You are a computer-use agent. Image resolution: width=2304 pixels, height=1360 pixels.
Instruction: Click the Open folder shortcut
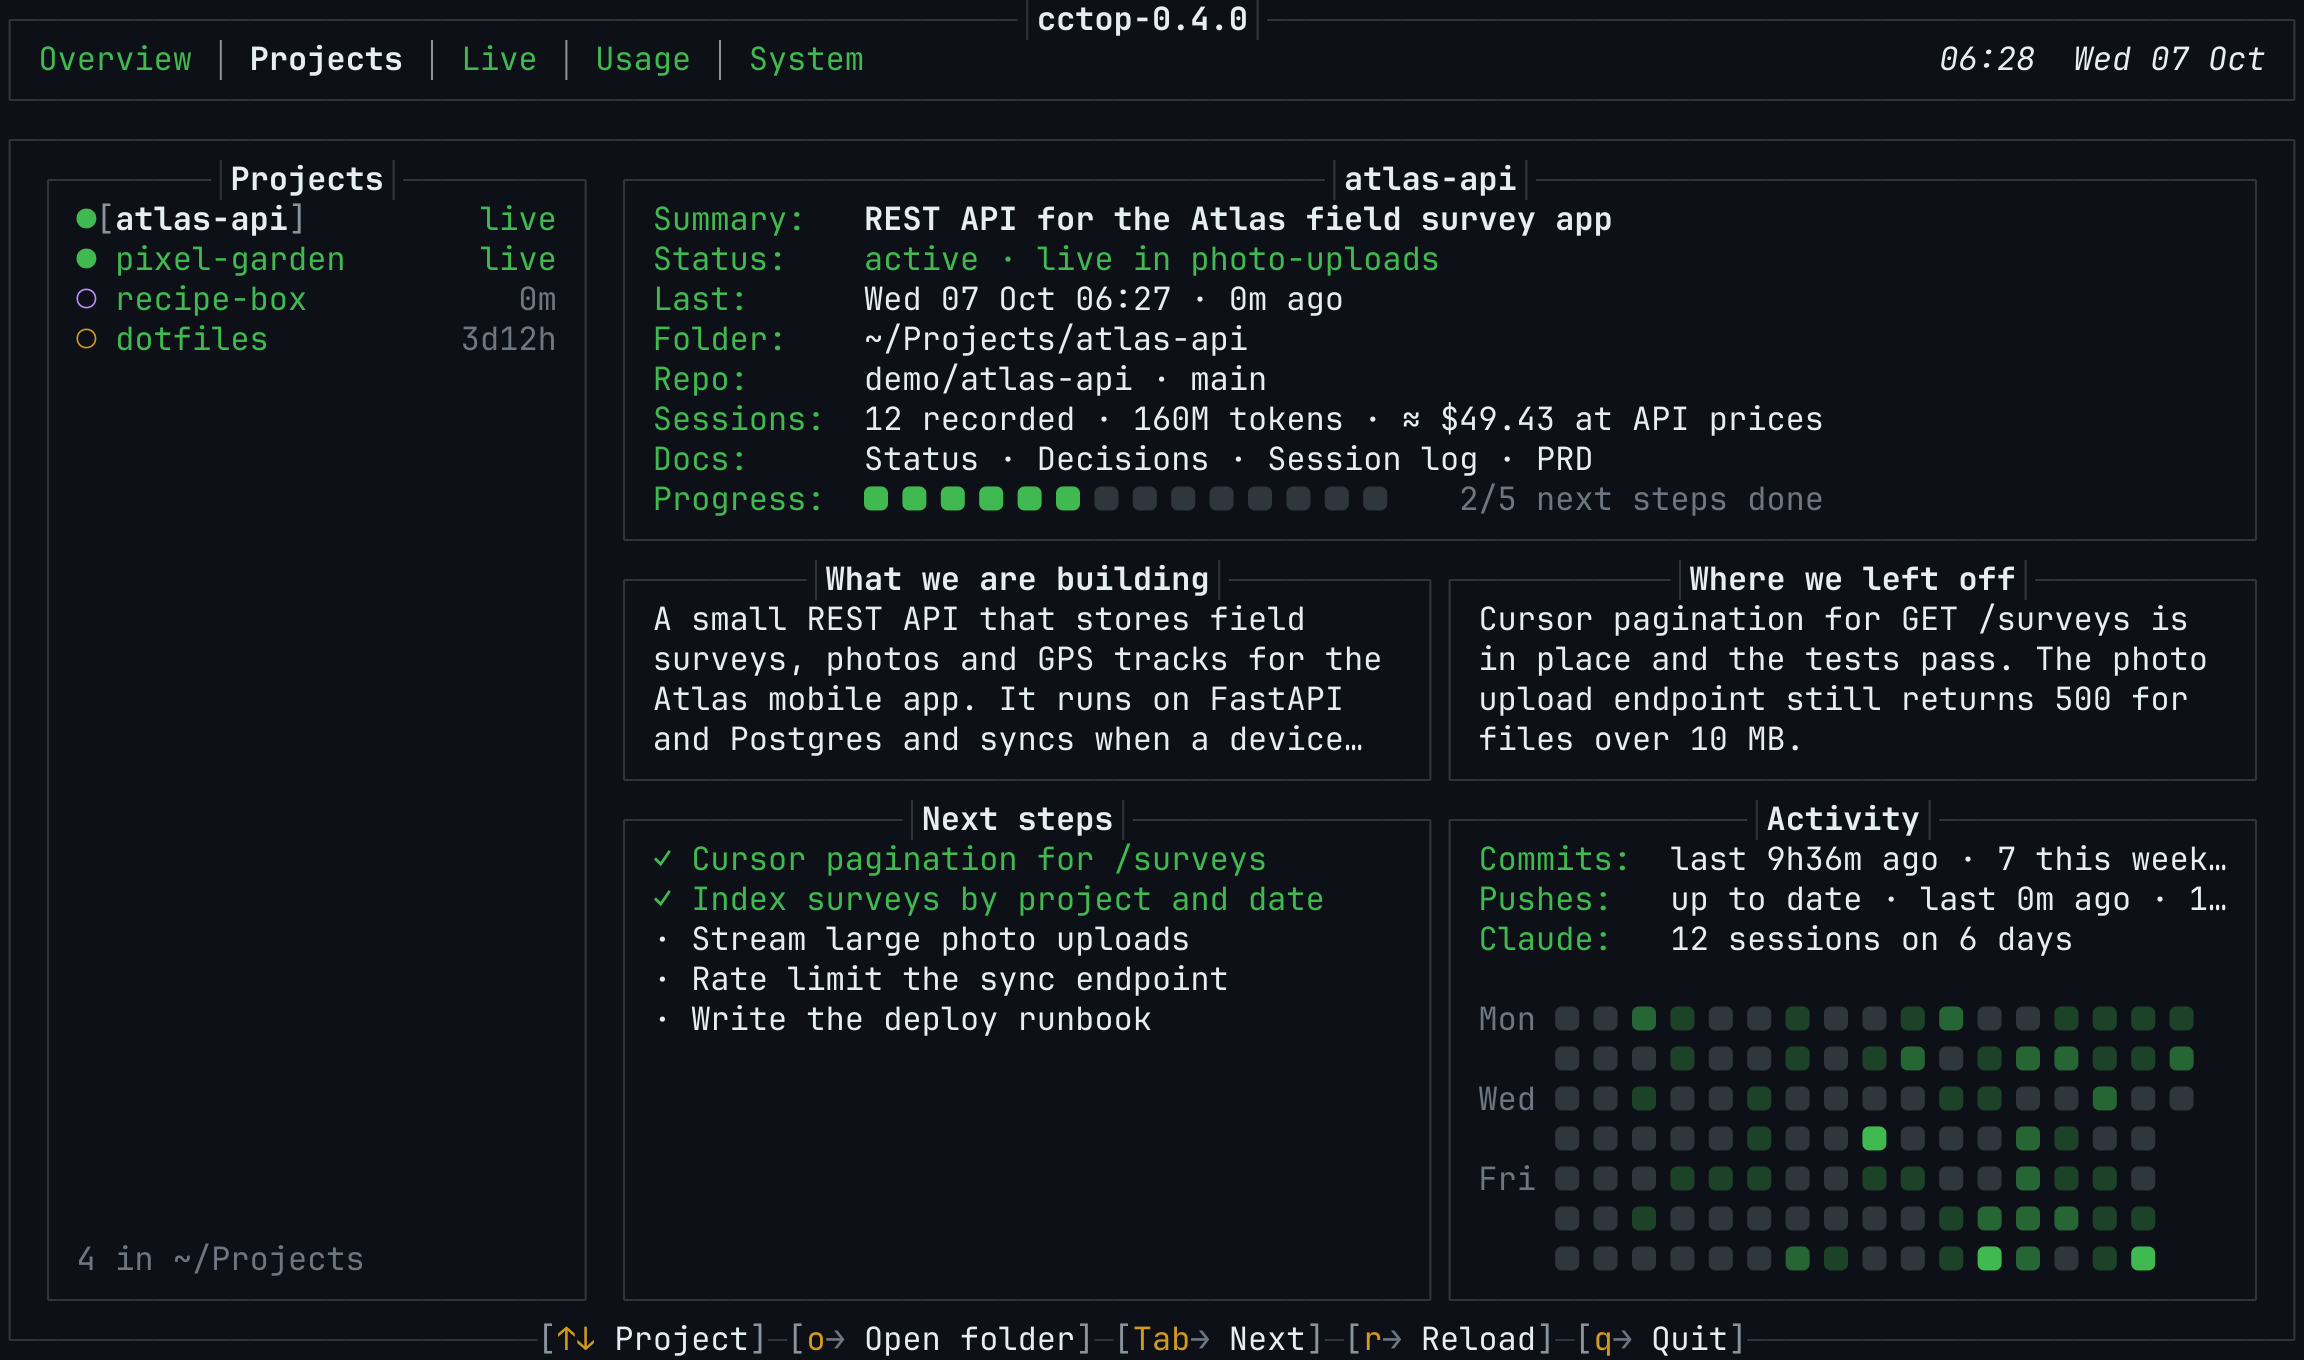941,1339
